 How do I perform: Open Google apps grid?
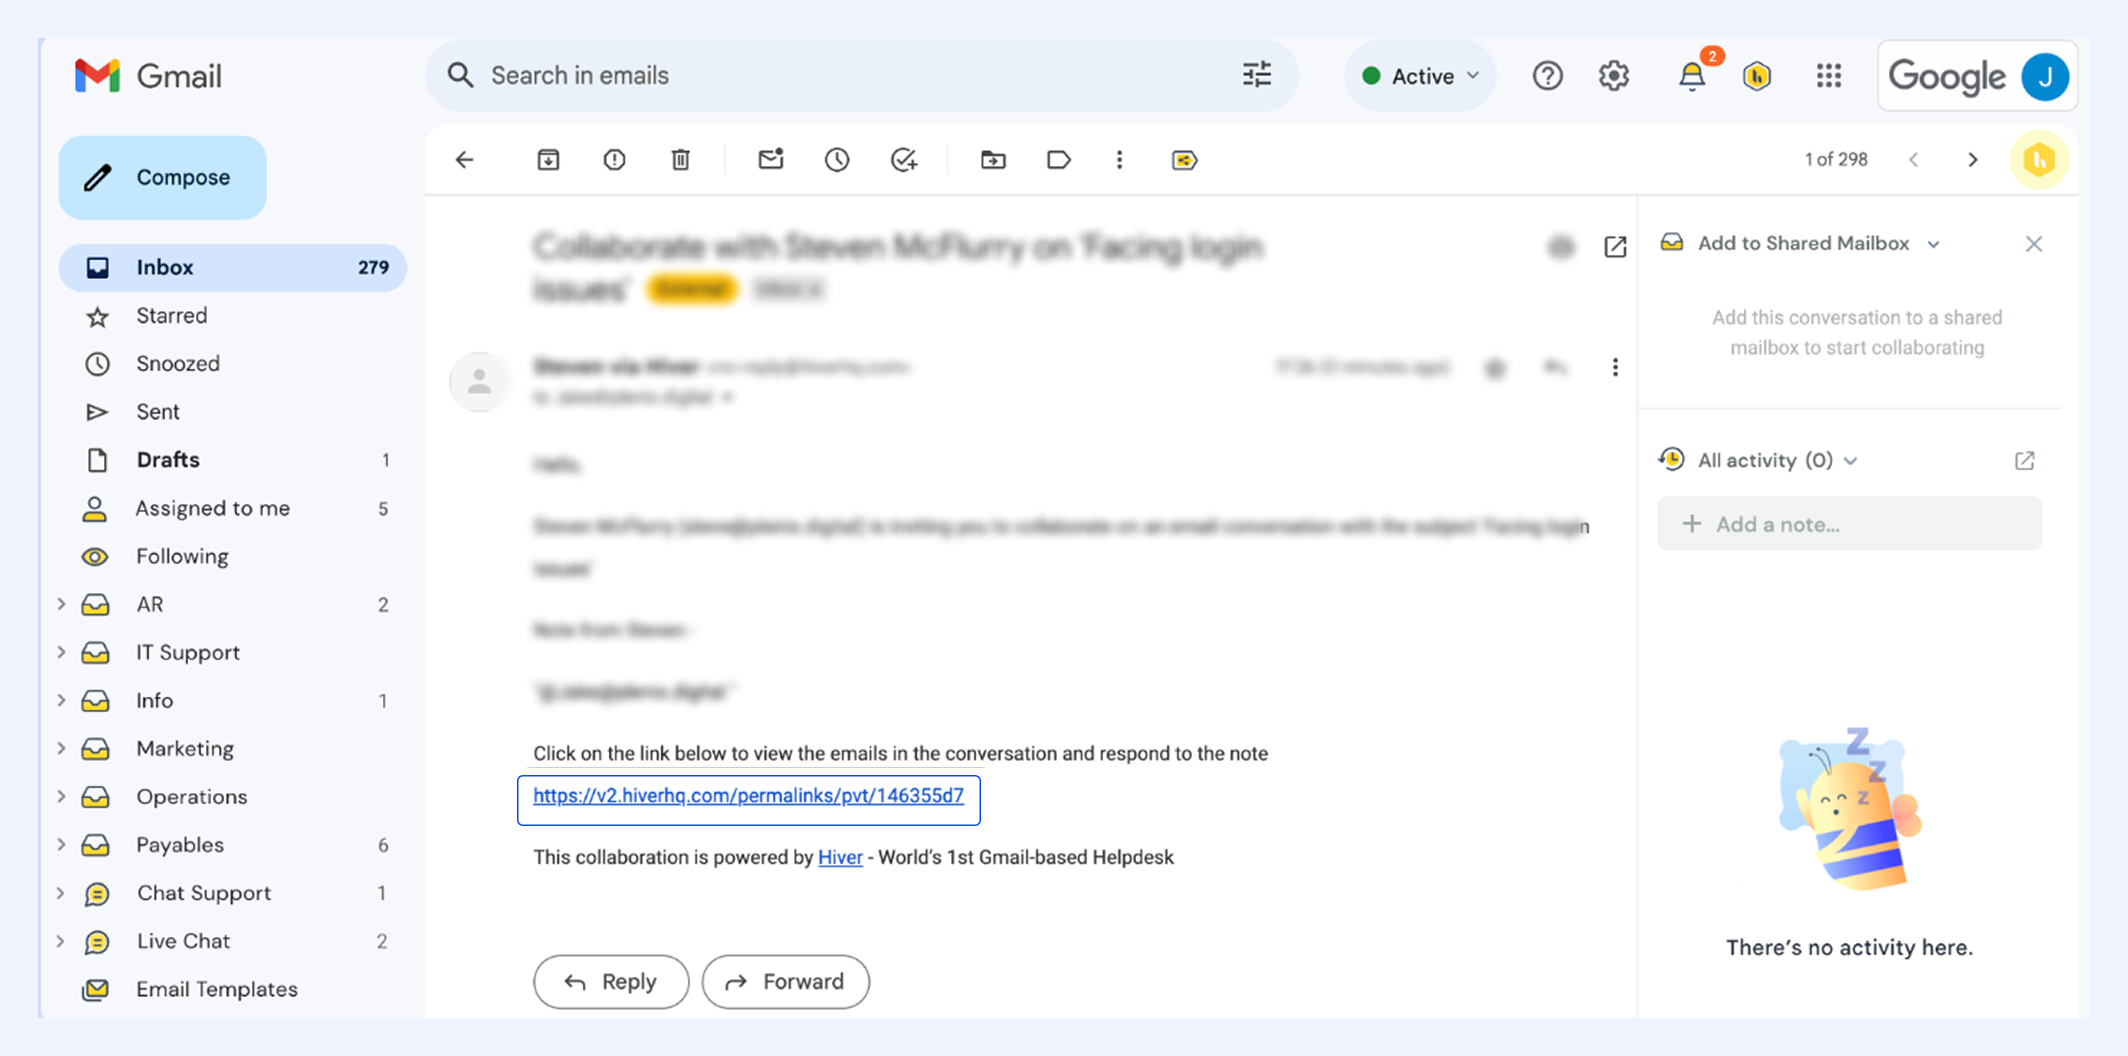point(1829,76)
